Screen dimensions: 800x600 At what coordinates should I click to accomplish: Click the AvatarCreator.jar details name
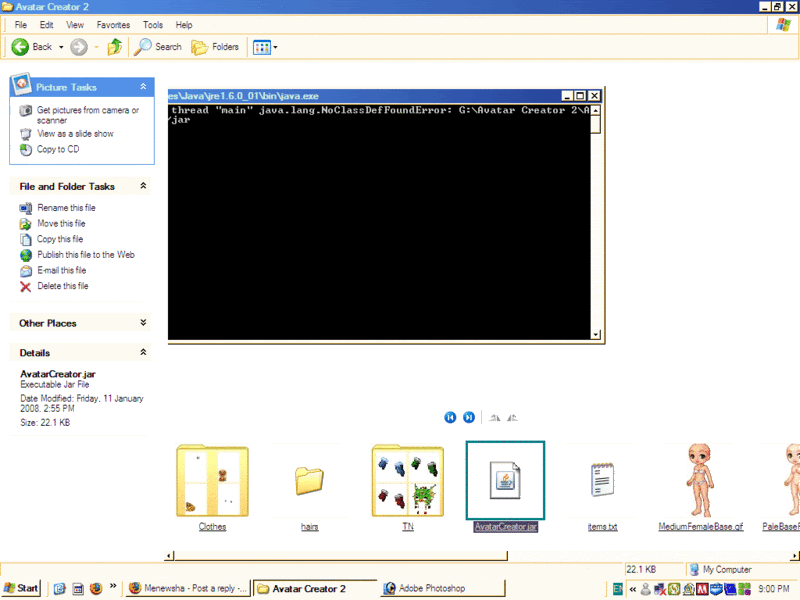coord(58,374)
